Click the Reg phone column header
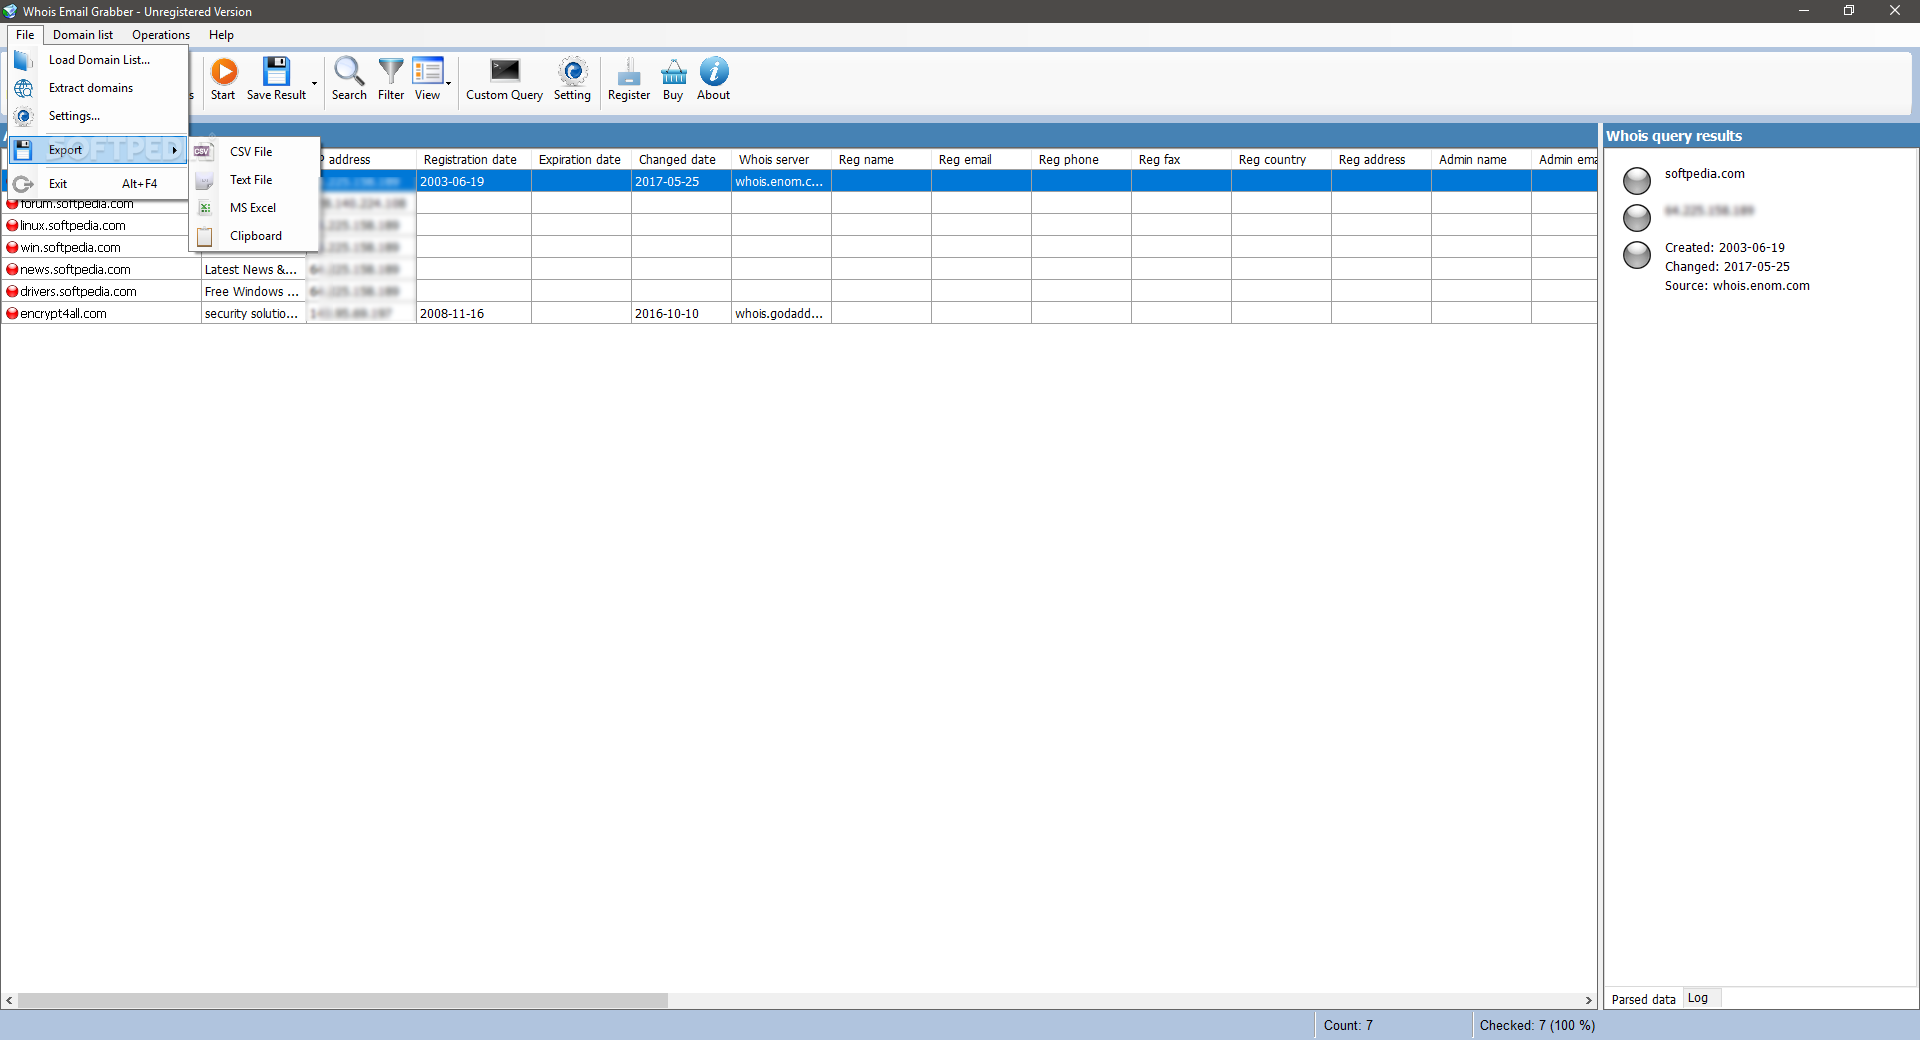1920x1040 pixels. 1081,160
